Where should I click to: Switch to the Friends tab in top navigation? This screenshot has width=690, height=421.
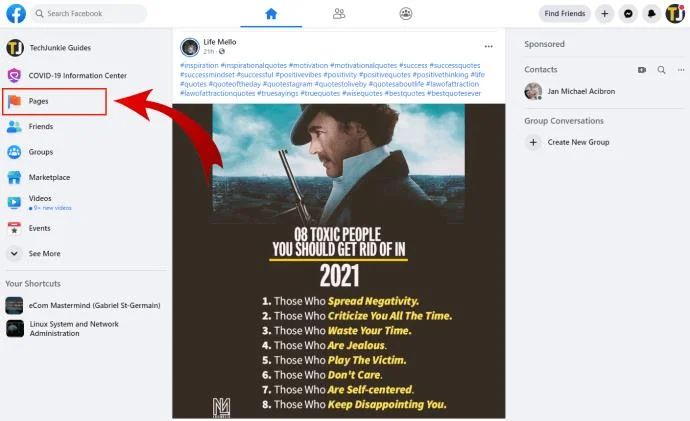pyautogui.click(x=339, y=14)
